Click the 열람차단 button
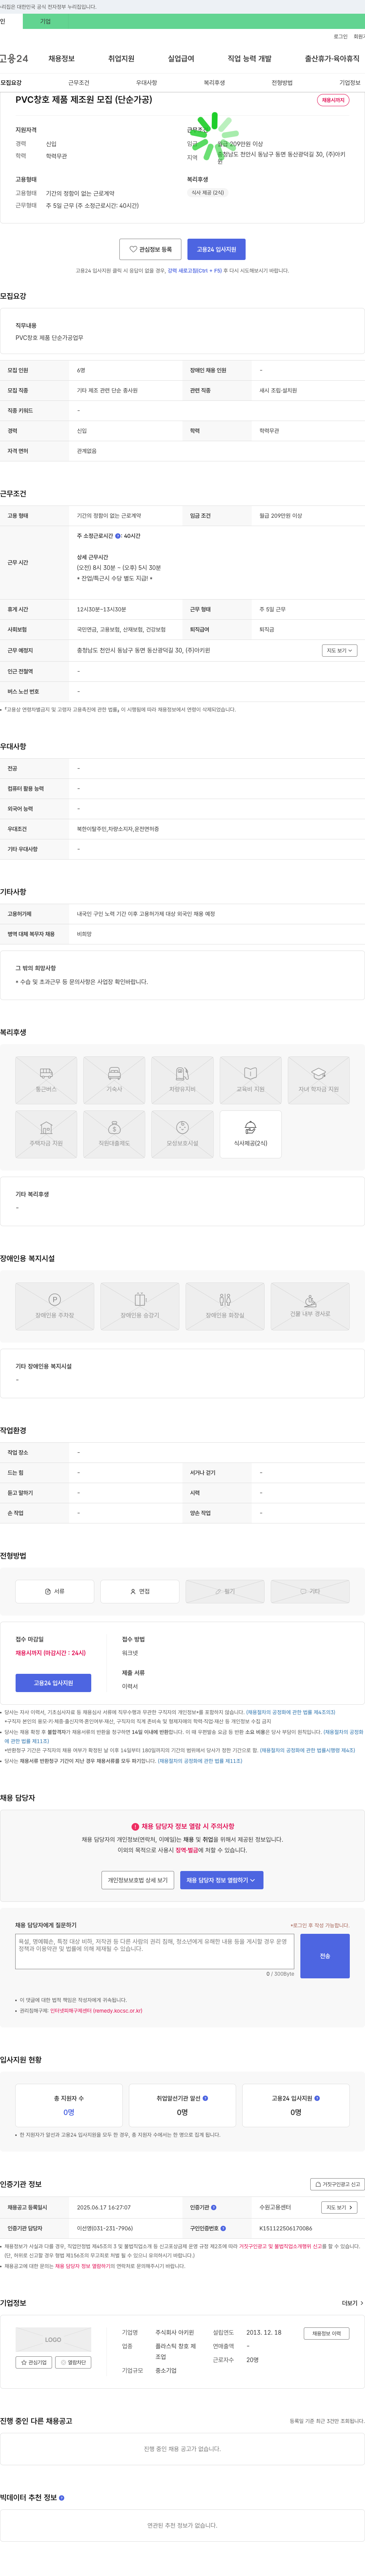 [x=73, y=2362]
